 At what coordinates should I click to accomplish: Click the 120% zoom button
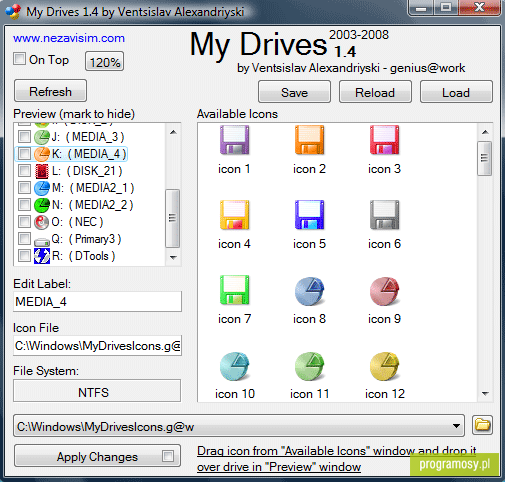(105, 62)
